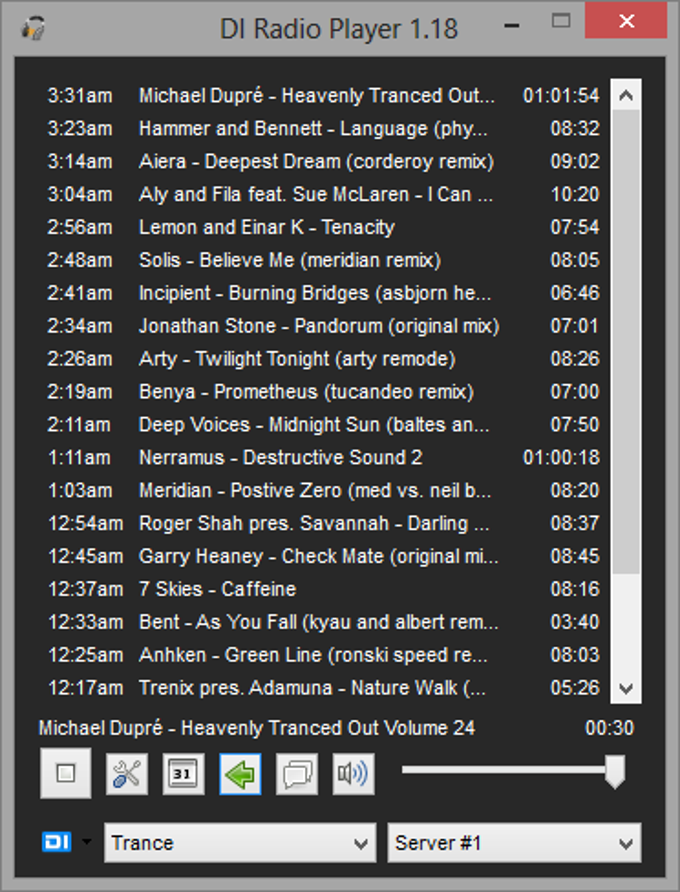
Task: Select the 3:31am Michael Dupré track row
Action: pyautogui.click(x=323, y=96)
